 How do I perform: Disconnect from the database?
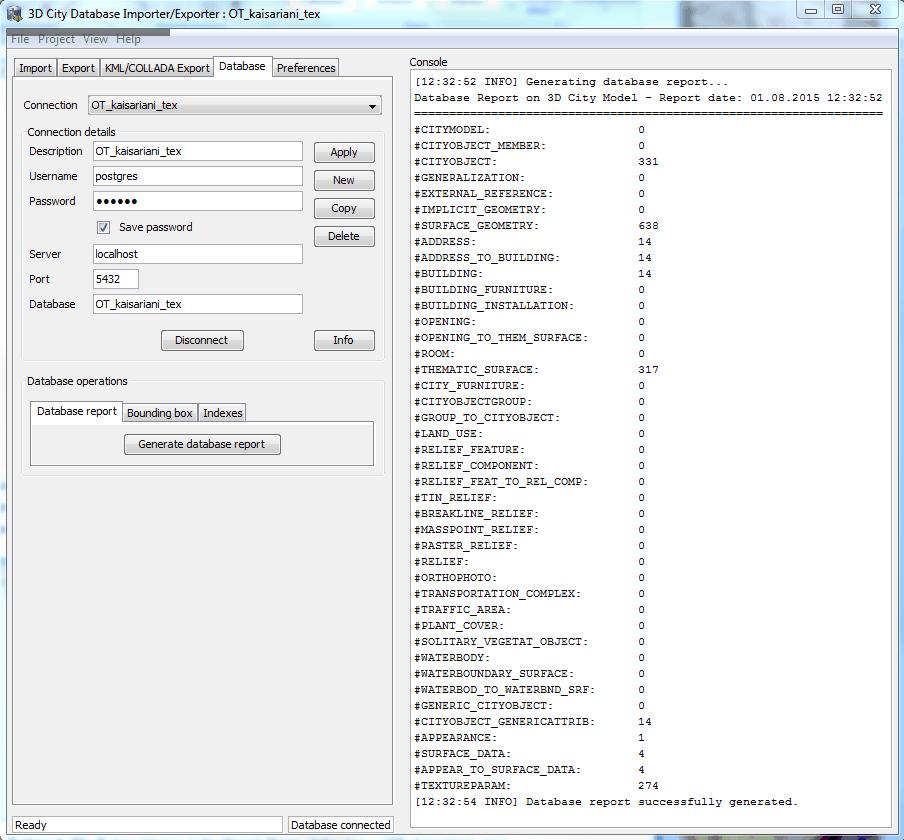tap(202, 340)
